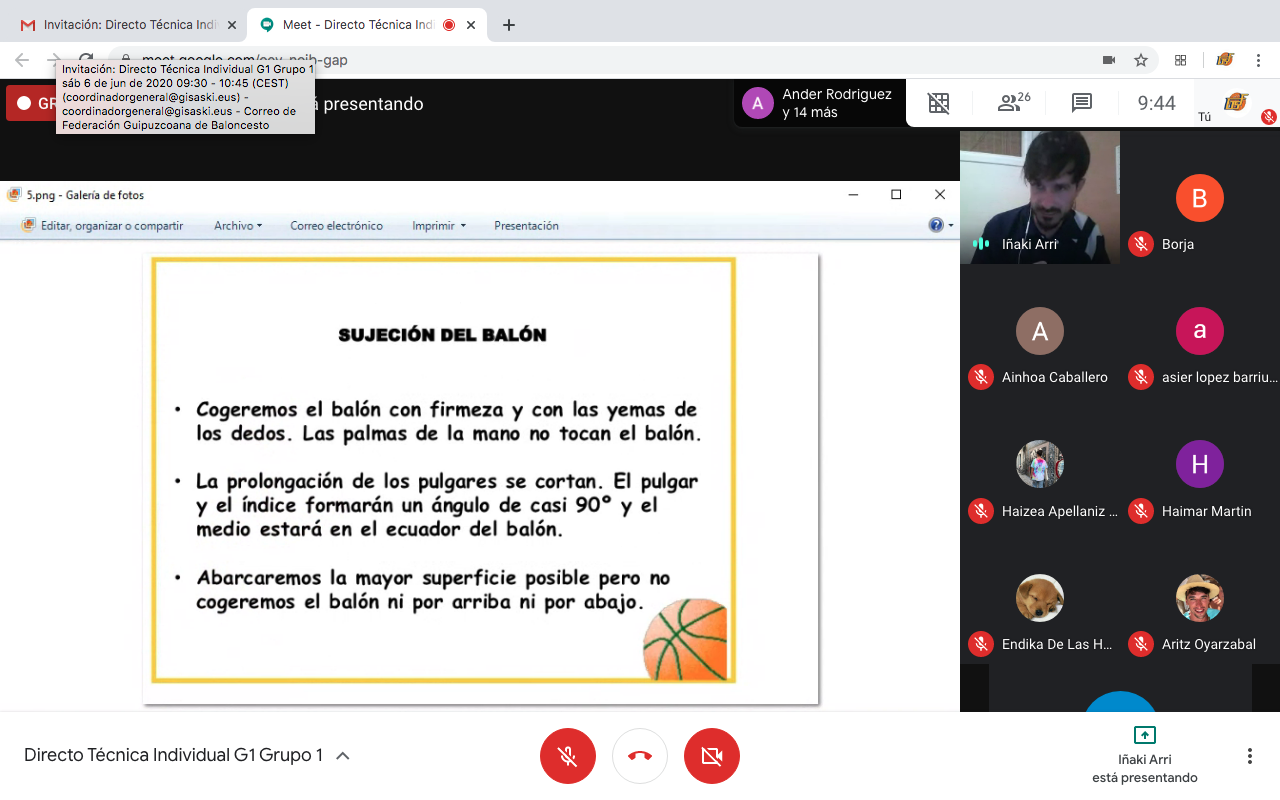The width and height of the screenshot is (1280, 800).
Task: Expand meeting details next to the meeting title
Action: (343, 756)
